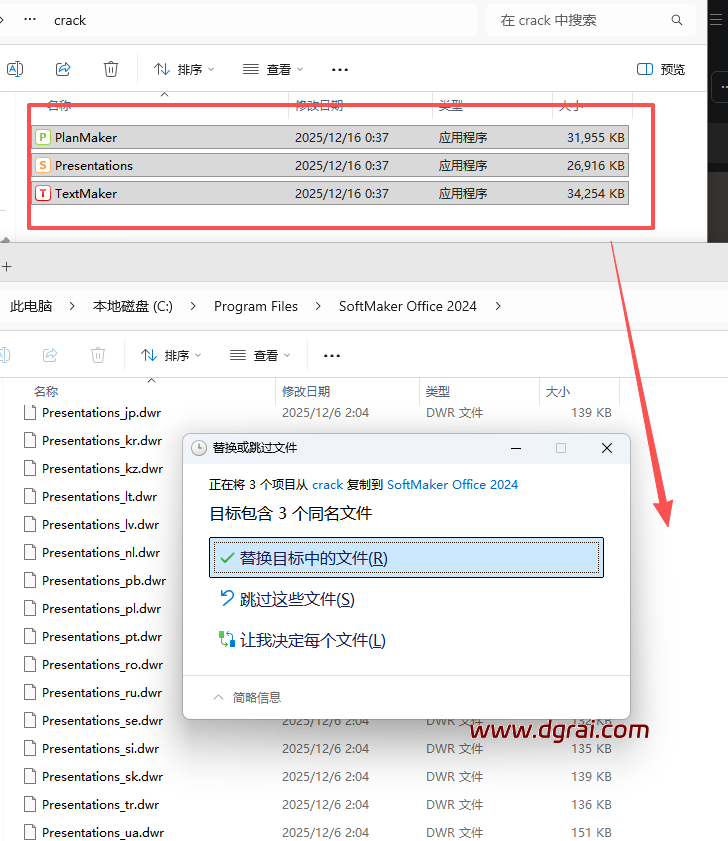728x841 pixels.
Task: Close the 替换或跳过文件 dialog
Action: click(x=607, y=448)
